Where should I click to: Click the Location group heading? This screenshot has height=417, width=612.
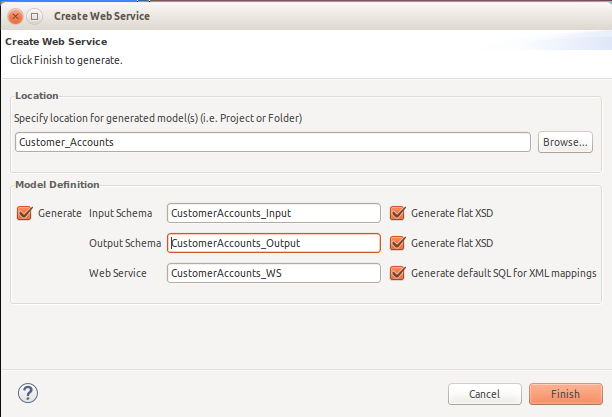(36, 96)
